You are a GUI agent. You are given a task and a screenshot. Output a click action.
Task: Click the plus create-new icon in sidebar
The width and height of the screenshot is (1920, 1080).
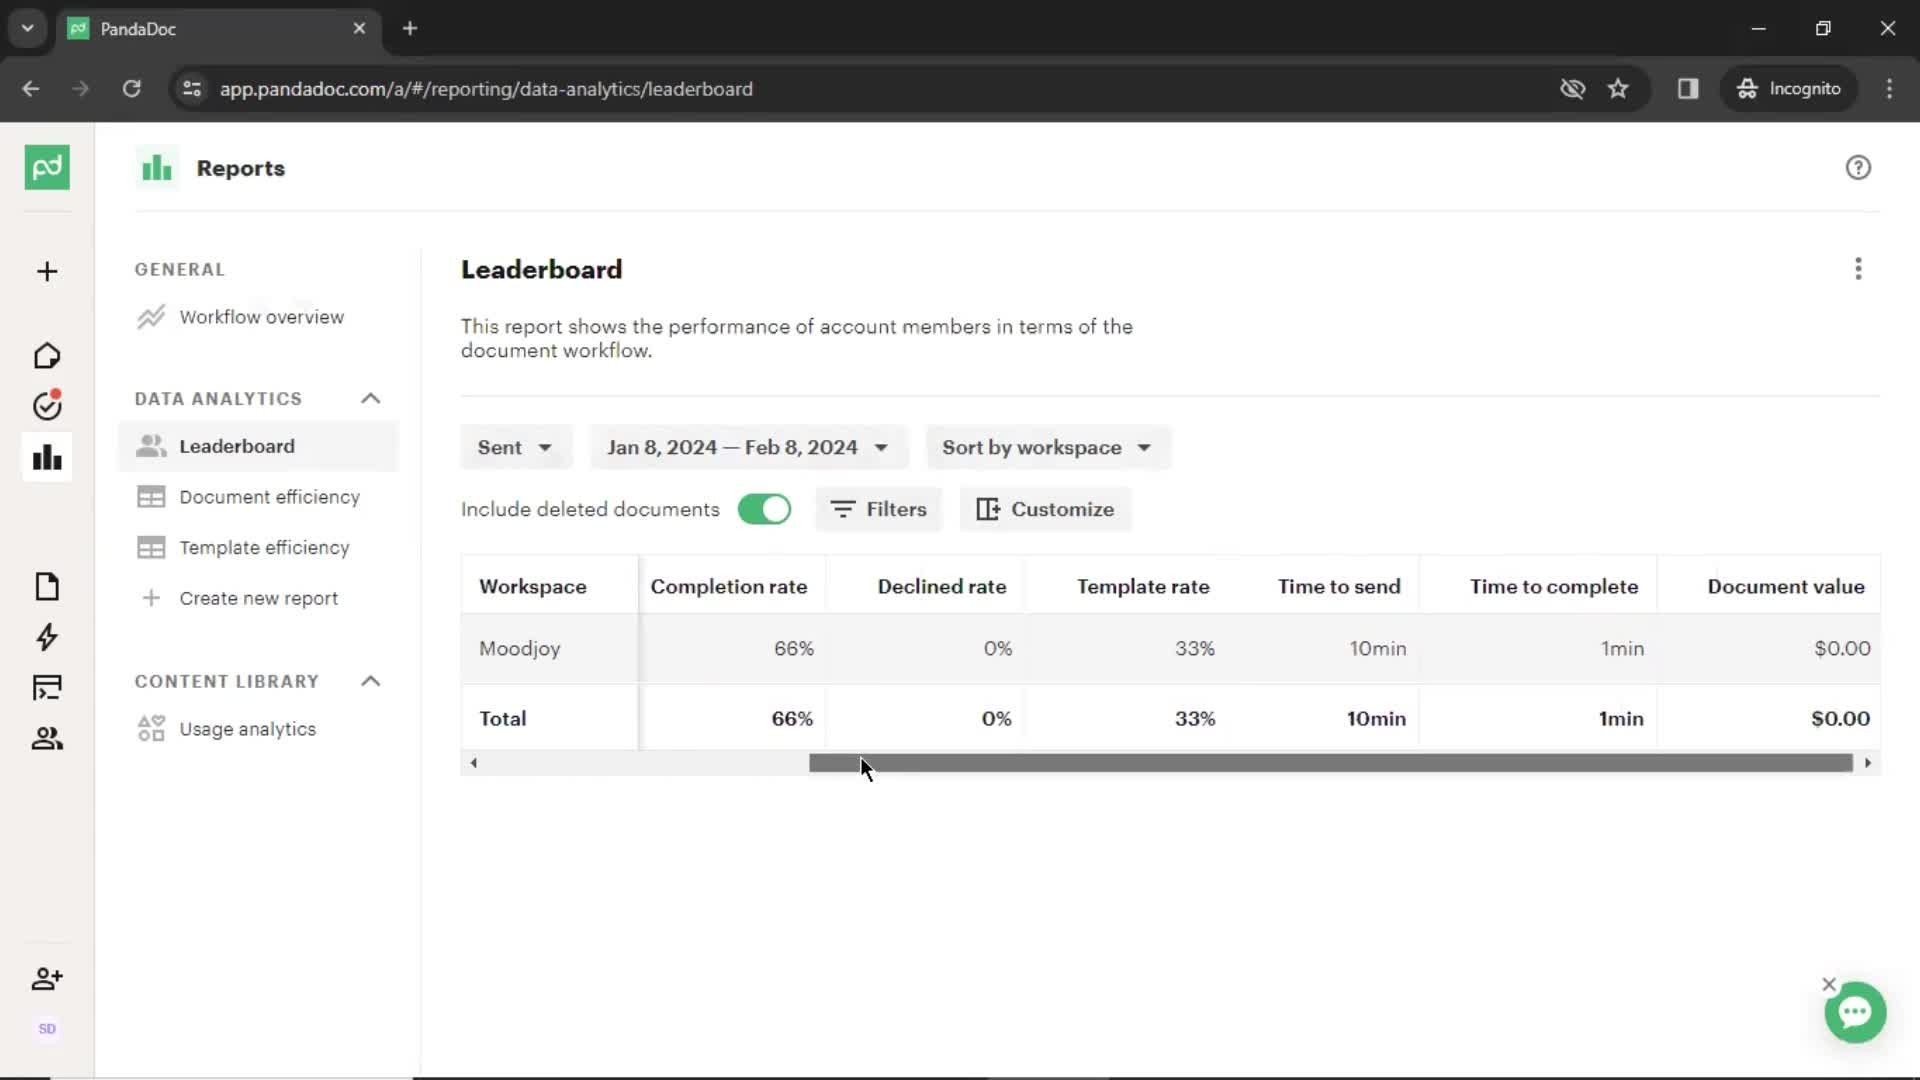[47, 272]
